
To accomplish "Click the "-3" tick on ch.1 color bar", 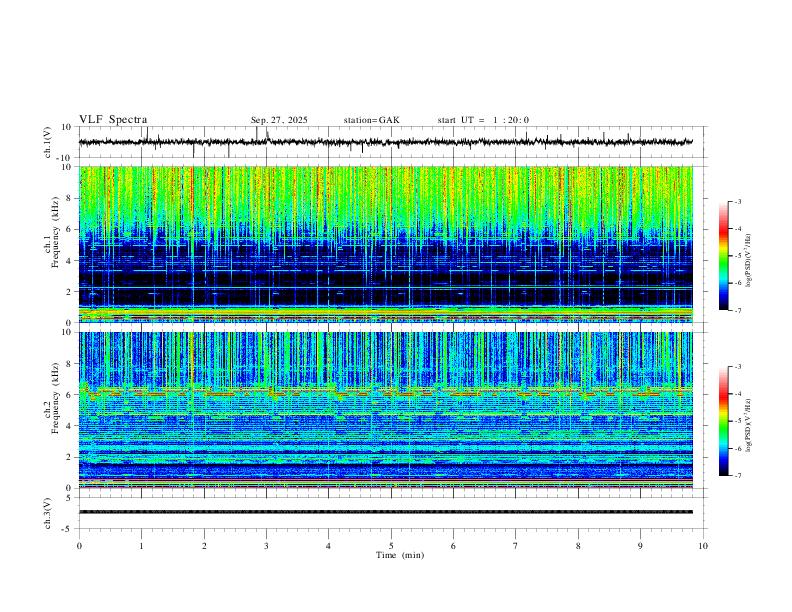I will coord(738,201).
